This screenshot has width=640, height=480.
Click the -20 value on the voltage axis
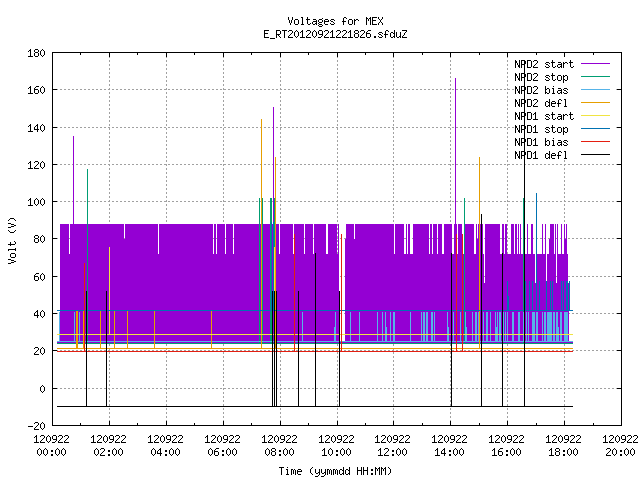[36, 426]
